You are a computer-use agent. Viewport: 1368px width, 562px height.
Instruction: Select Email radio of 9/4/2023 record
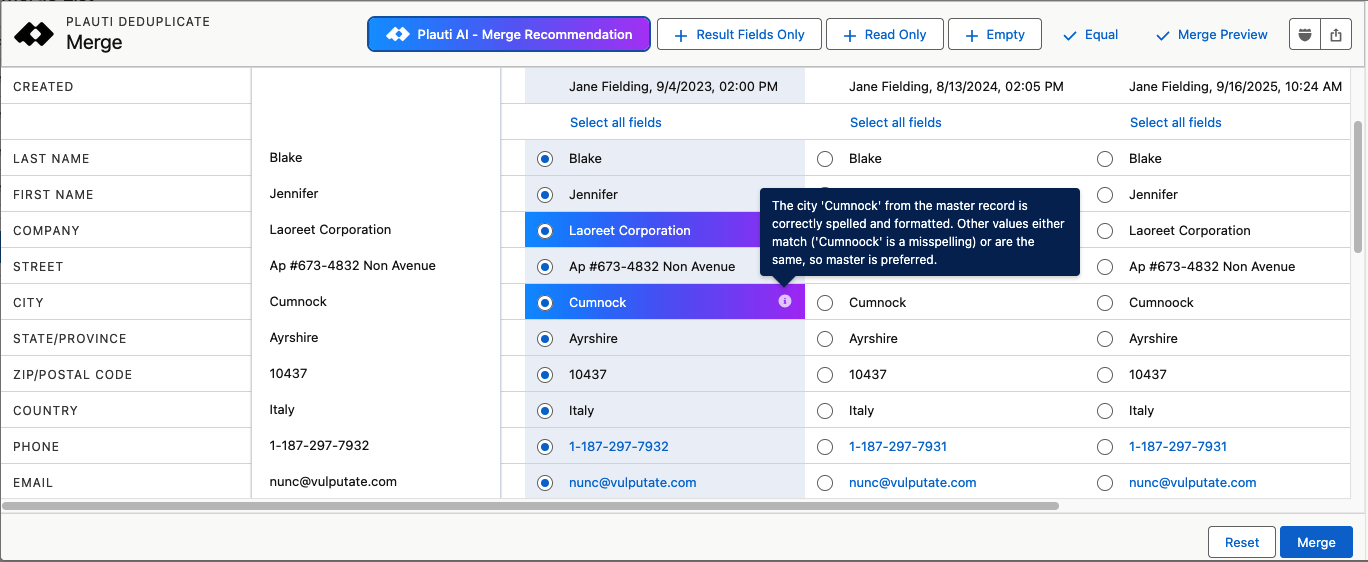[545, 482]
